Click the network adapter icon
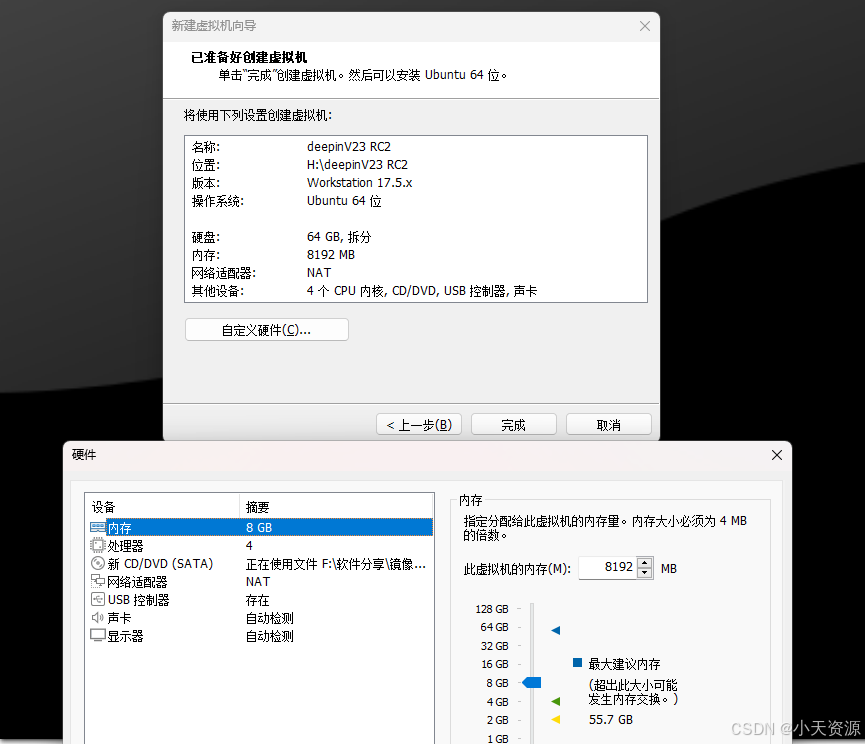Image resolution: width=865 pixels, height=744 pixels. tap(98, 581)
